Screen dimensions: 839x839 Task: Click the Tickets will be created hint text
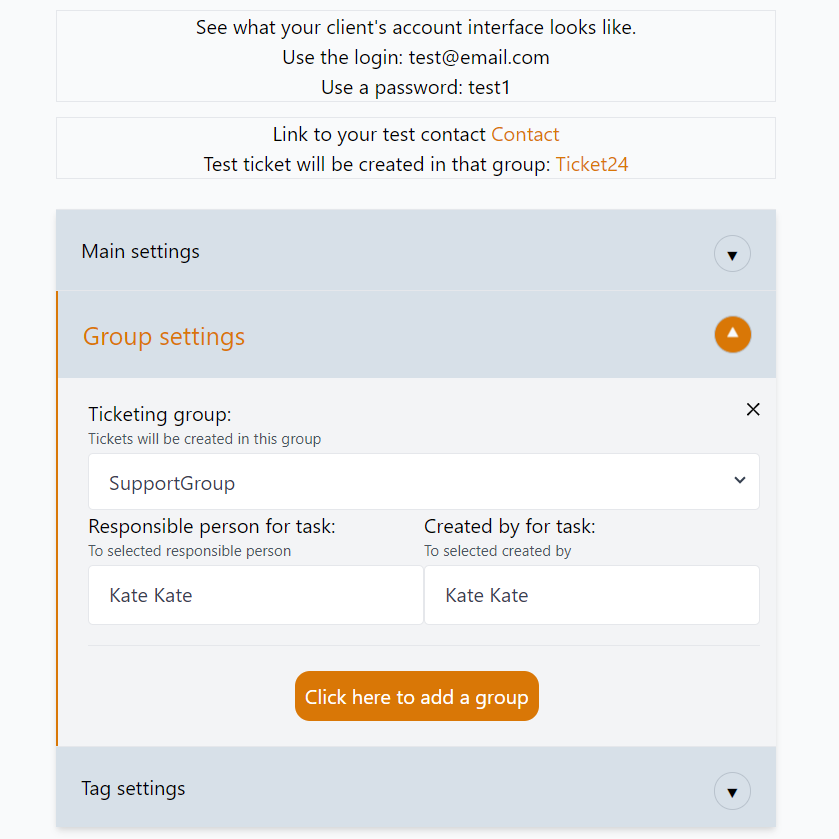(x=205, y=439)
